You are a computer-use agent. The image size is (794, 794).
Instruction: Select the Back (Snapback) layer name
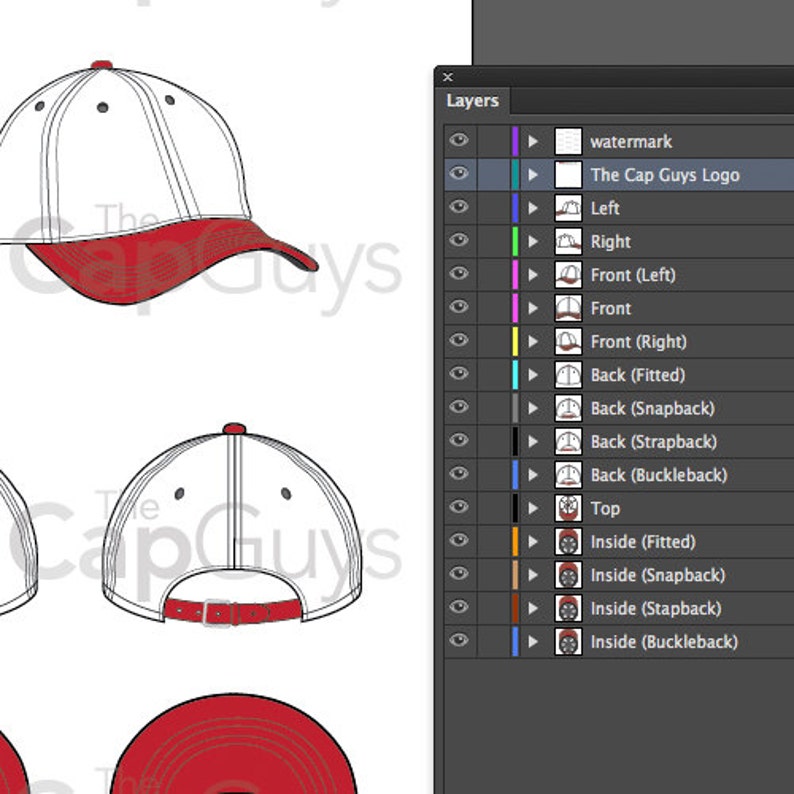pos(653,409)
